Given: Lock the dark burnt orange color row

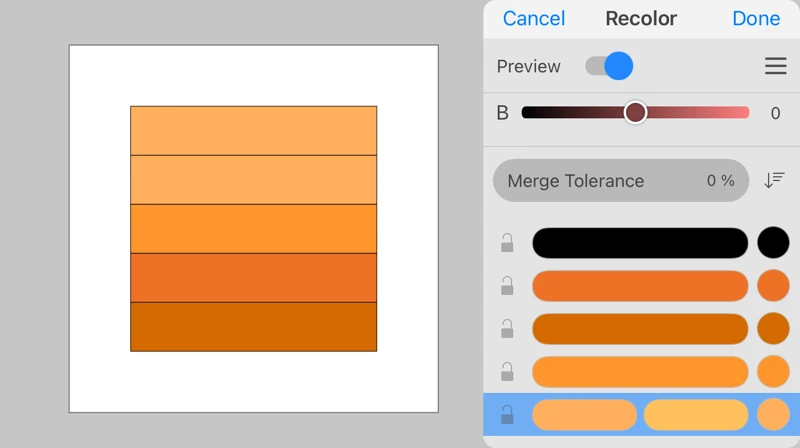Looking at the screenshot, I should pyautogui.click(x=507, y=329).
